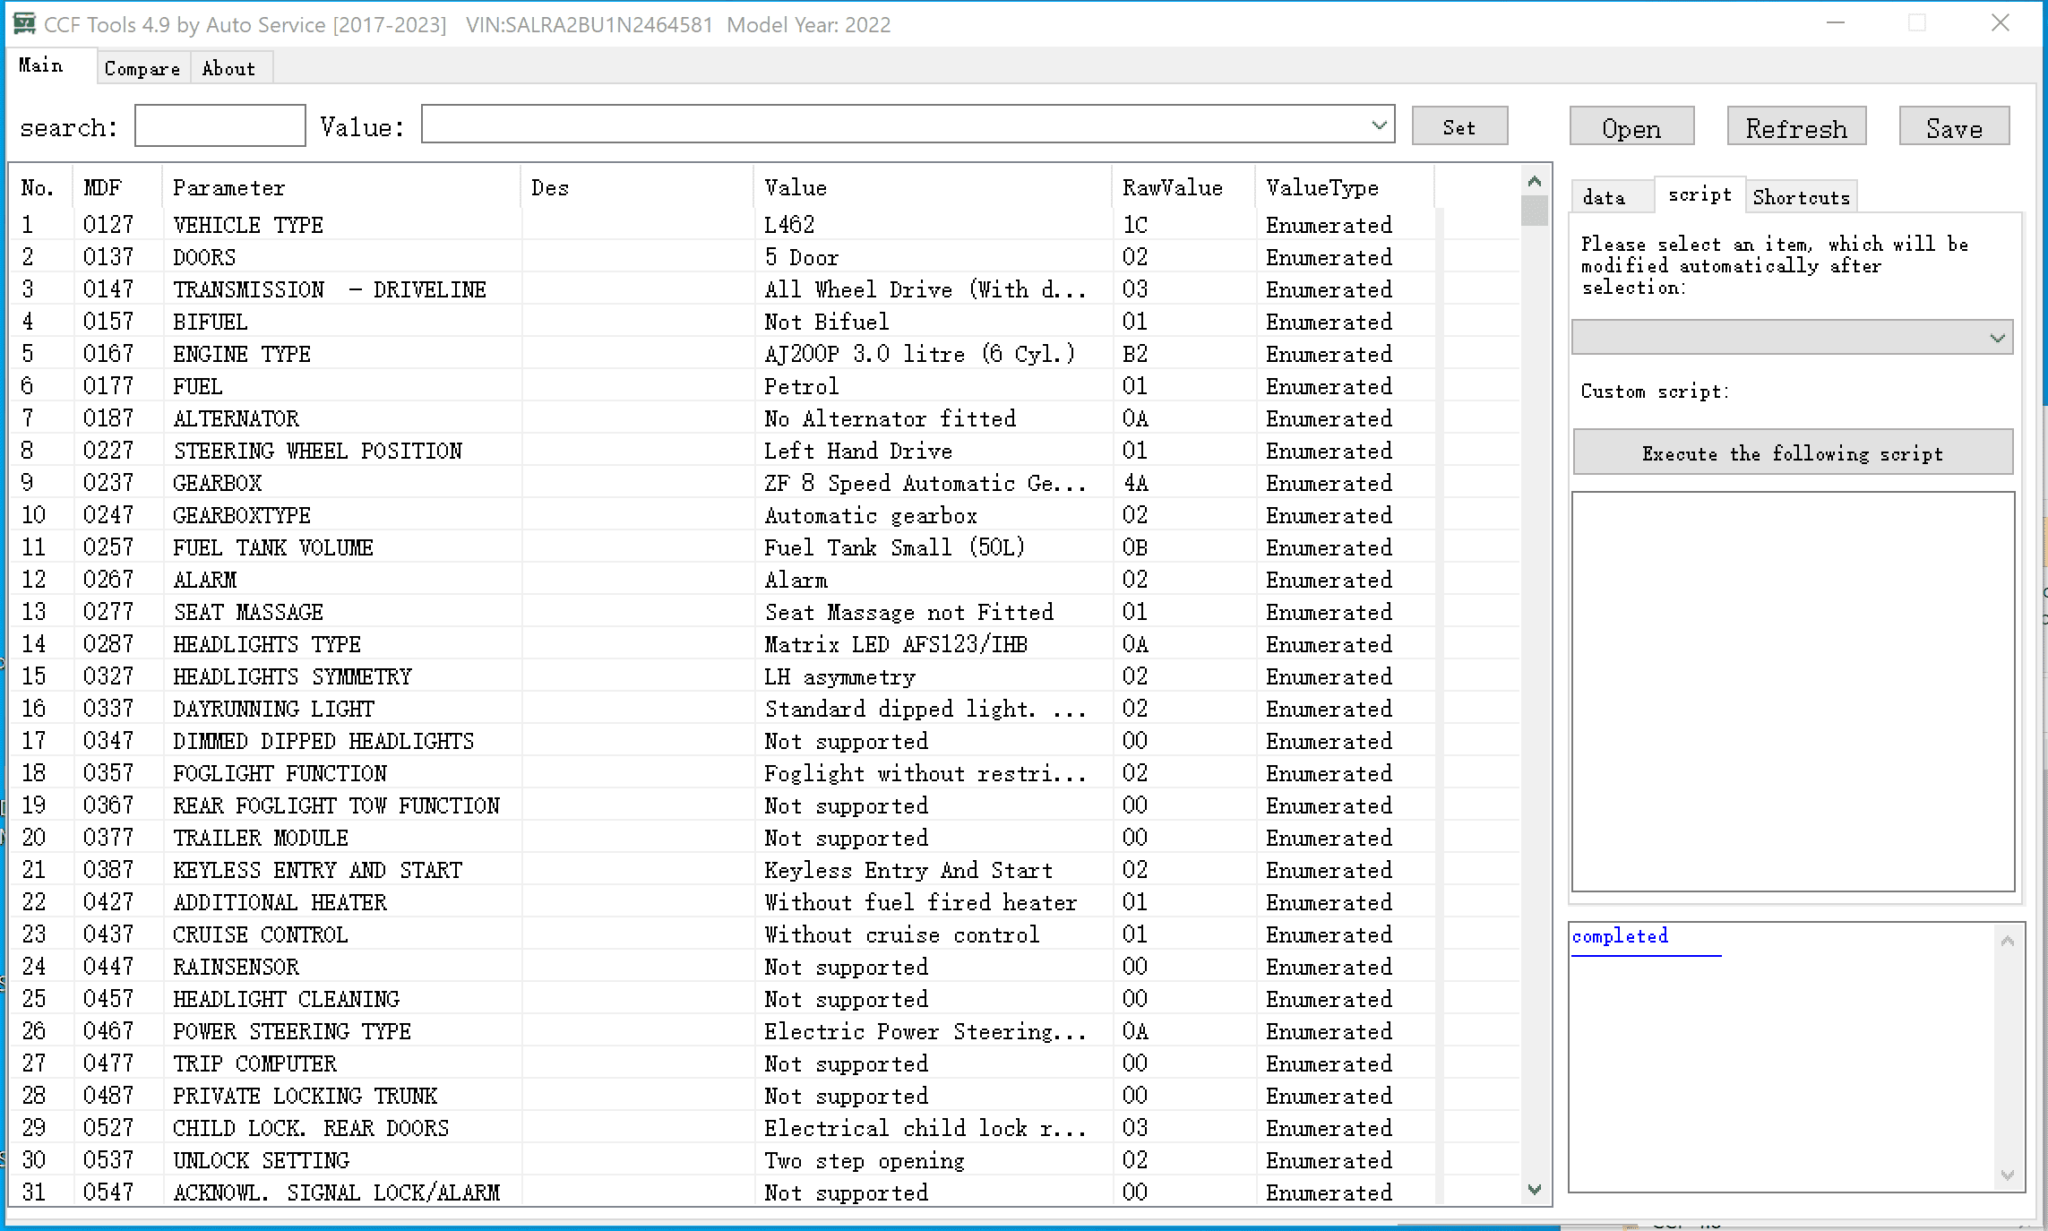The width and height of the screenshot is (2048, 1231).
Task: Click inside the custom script text area
Action: tap(1790, 690)
